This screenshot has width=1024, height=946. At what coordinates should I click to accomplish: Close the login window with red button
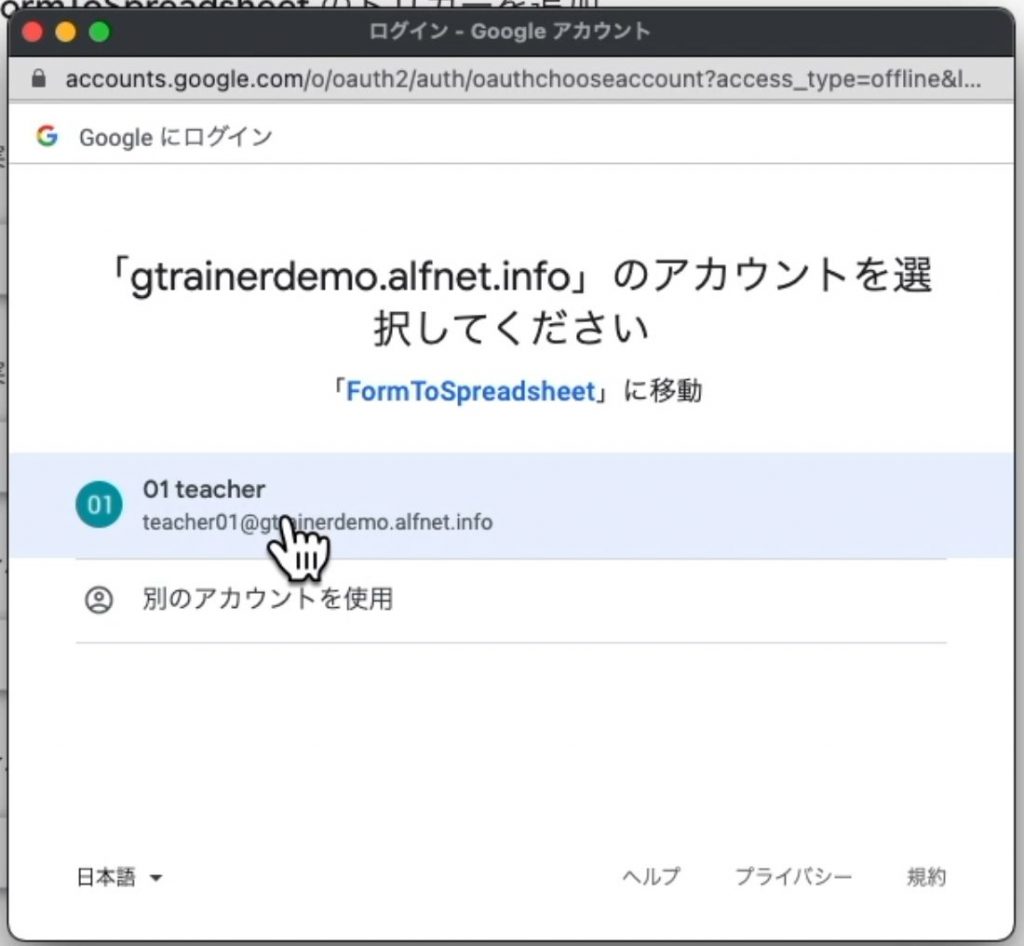pos(32,31)
